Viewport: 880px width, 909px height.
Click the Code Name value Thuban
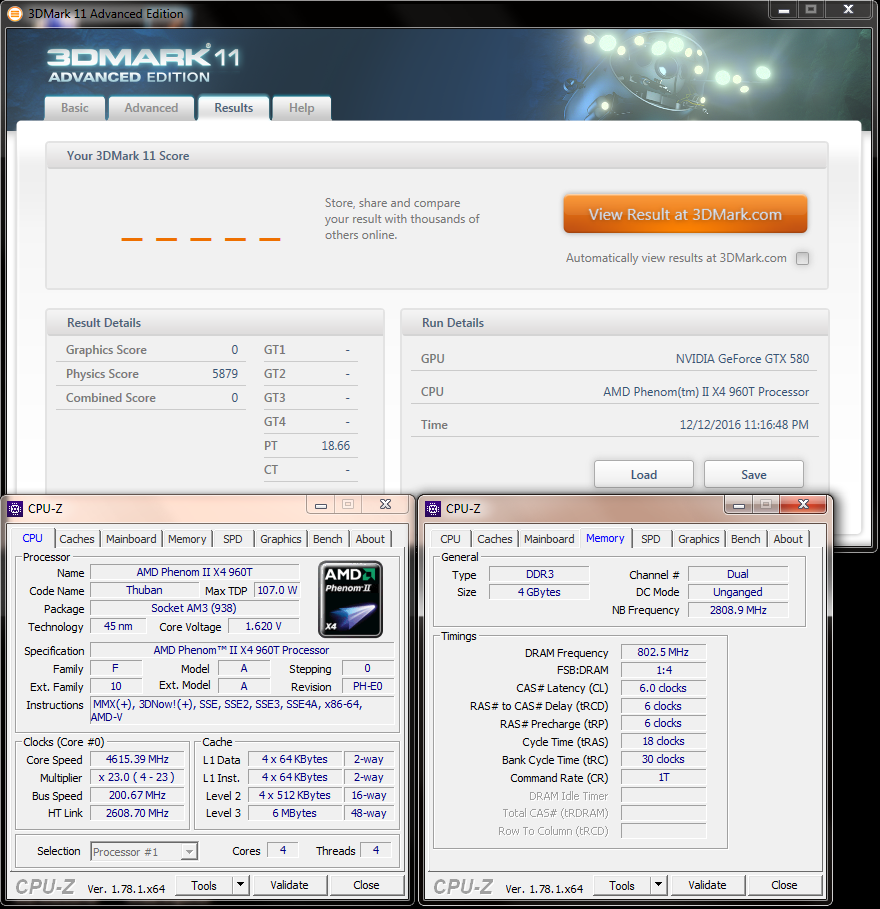coord(144,590)
